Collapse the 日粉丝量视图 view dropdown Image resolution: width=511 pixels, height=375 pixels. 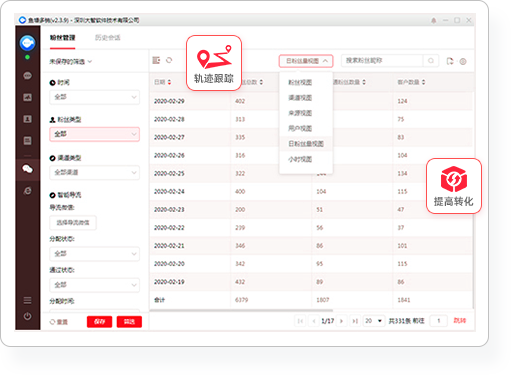[306, 61]
